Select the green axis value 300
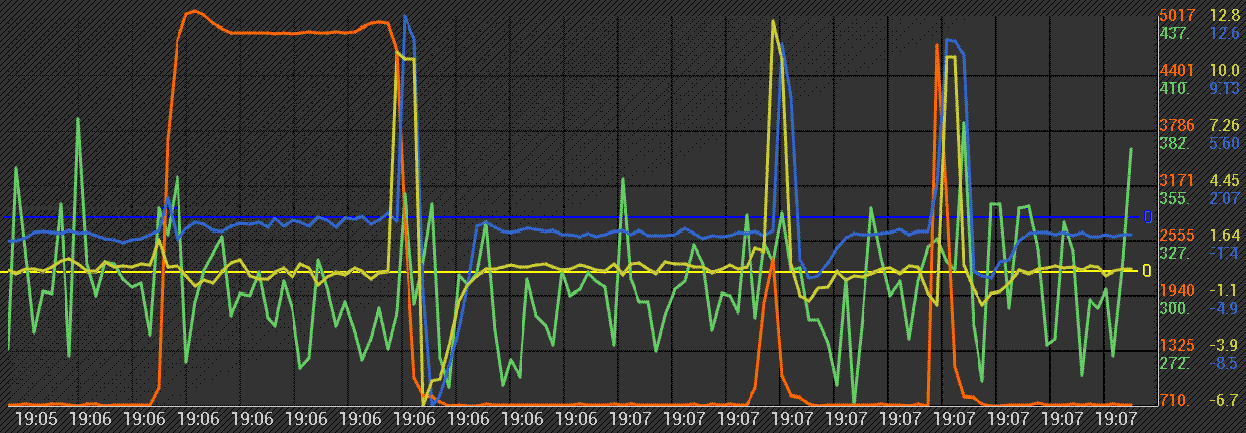1246x433 pixels. pos(1174,308)
